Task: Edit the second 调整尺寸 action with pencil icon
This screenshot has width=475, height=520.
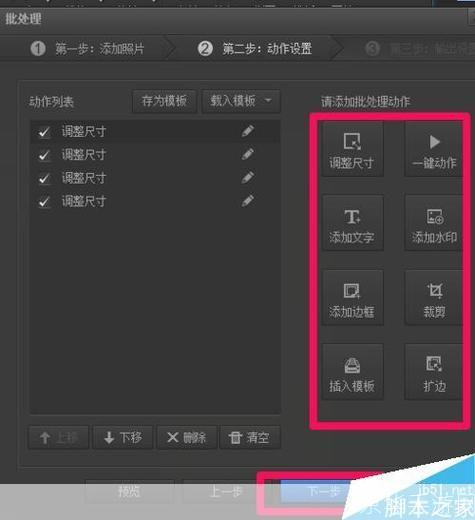Action: click(x=248, y=154)
